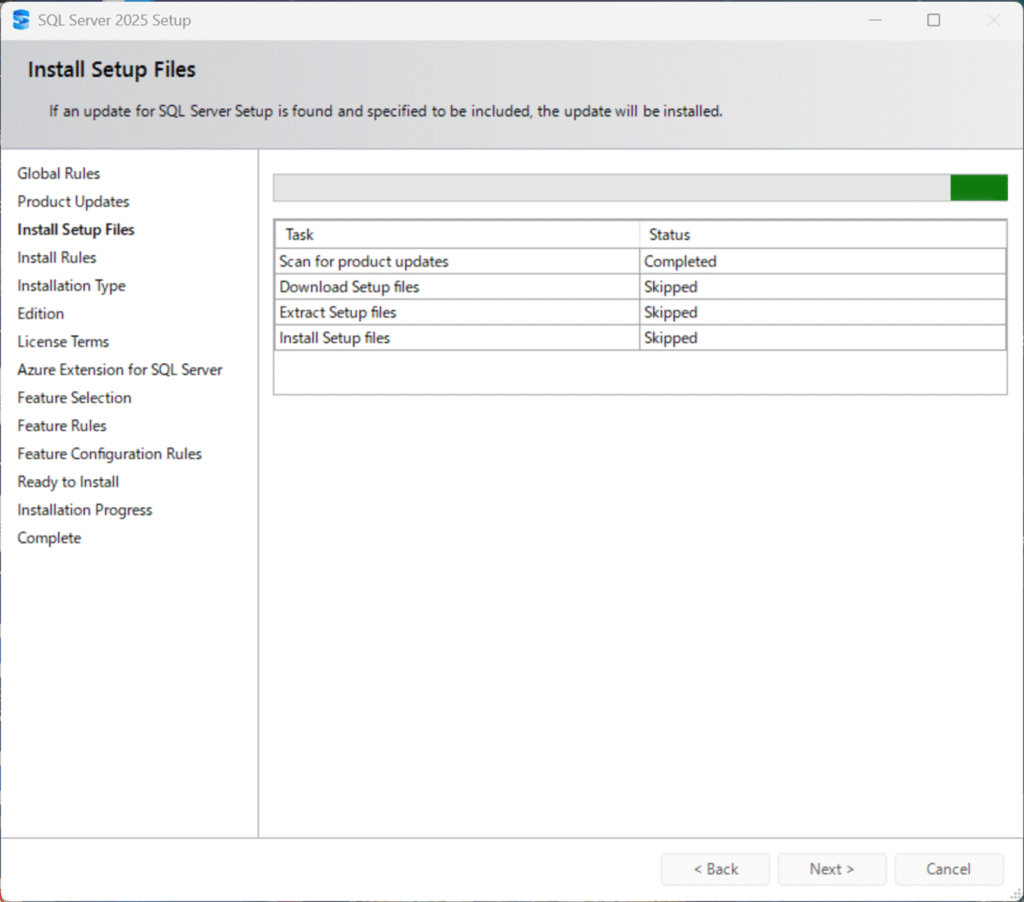Select the Install Setup files task row
This screenshot has height=902, width=1024.
pyautogui.click(x=640, y=338)
